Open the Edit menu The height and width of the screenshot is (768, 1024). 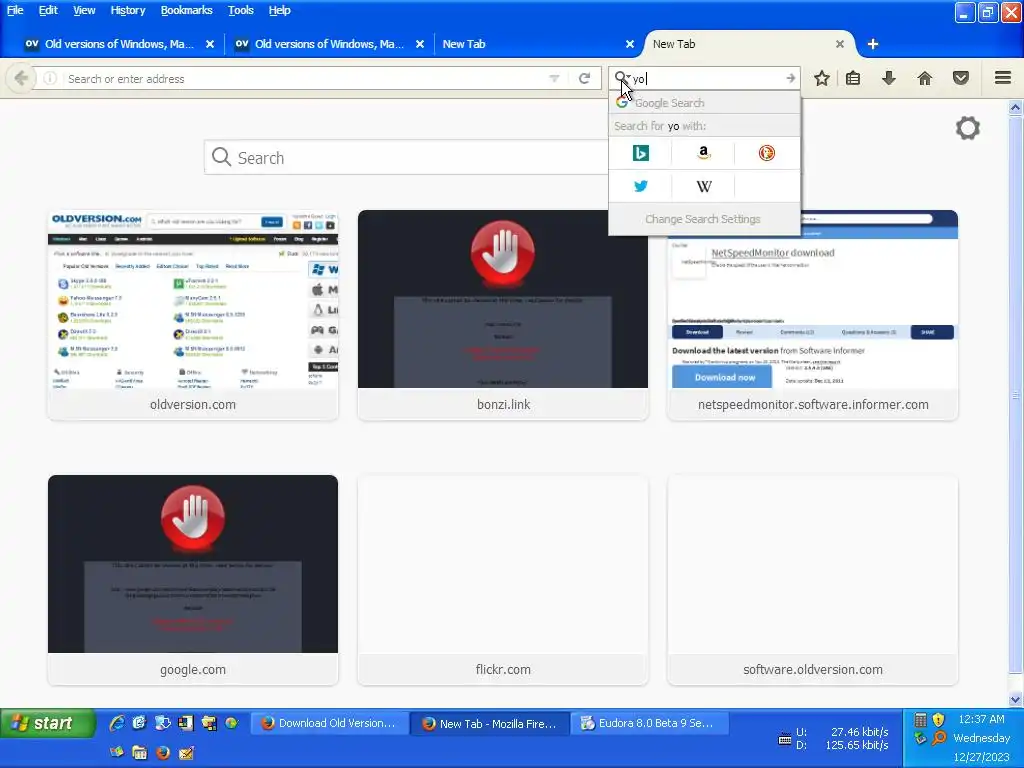pos(48,10)
